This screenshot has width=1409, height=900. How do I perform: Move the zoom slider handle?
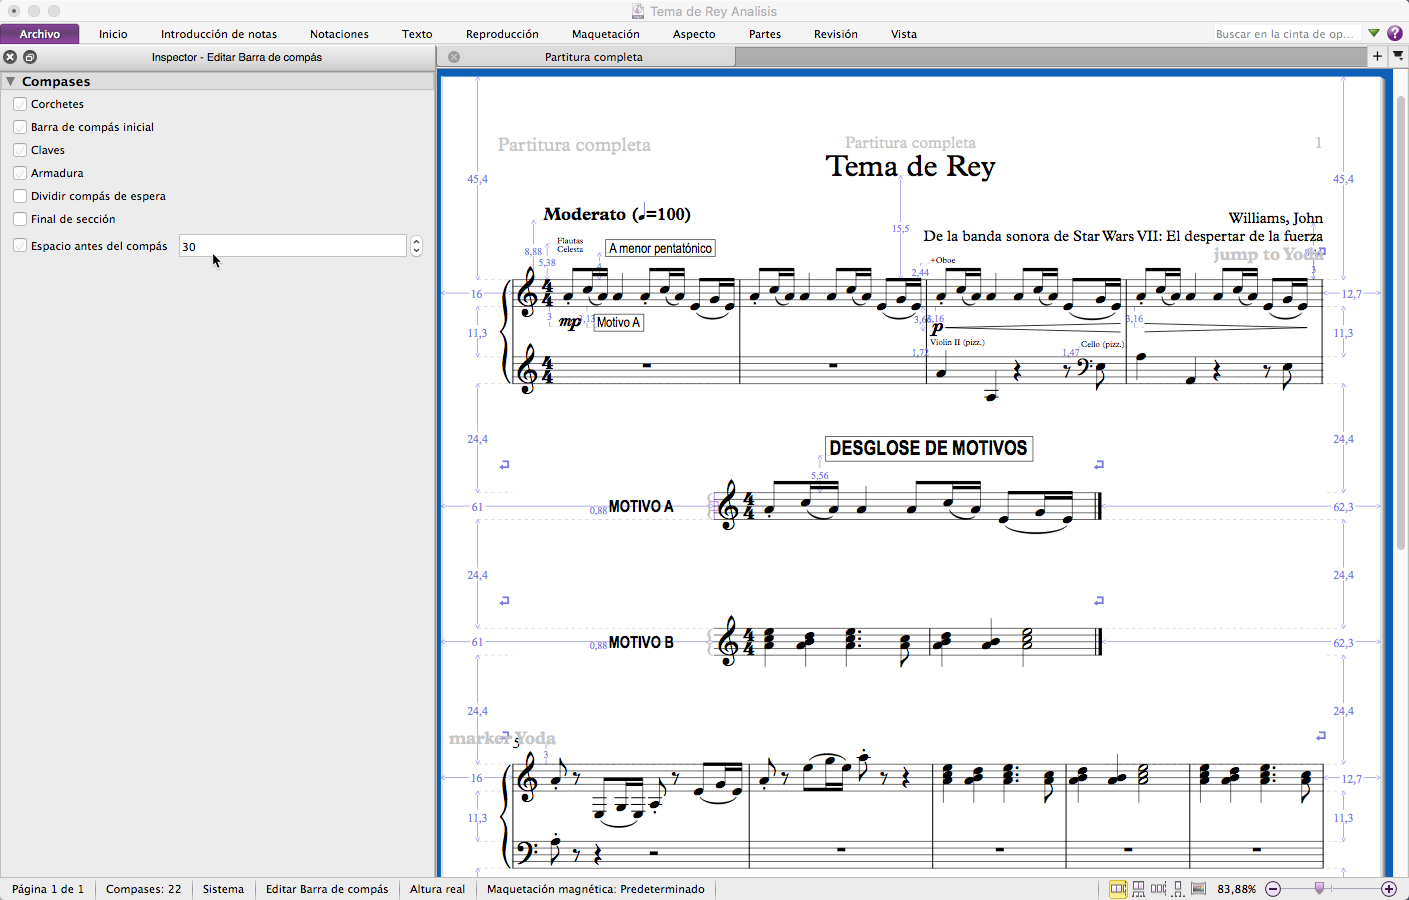pyautogui.click(x=1320, y=888)
